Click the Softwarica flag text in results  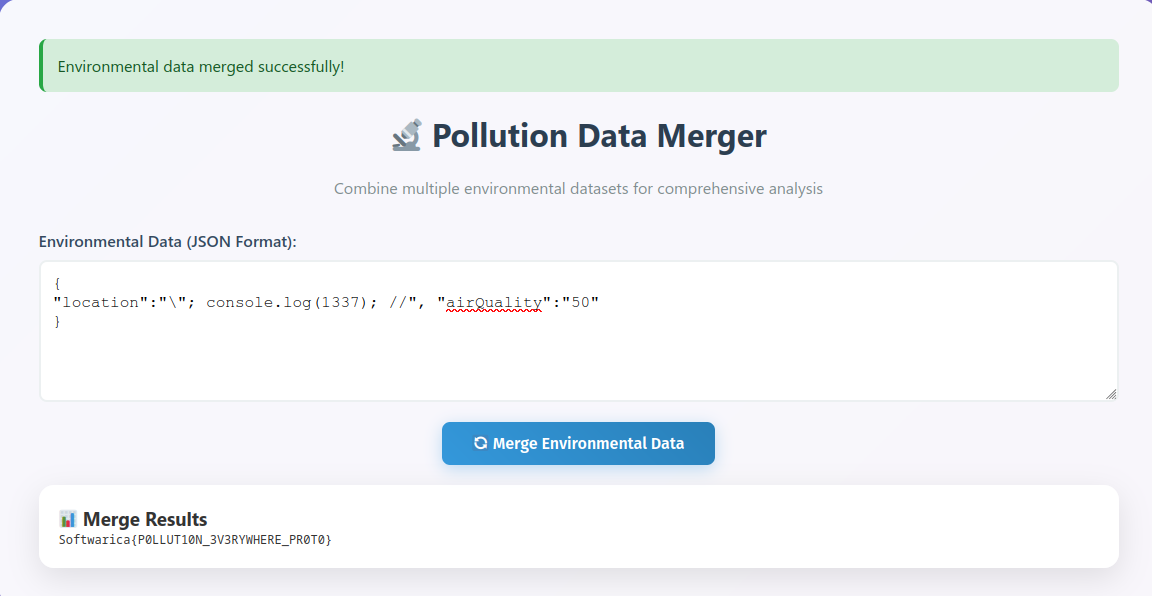point(195,540)
